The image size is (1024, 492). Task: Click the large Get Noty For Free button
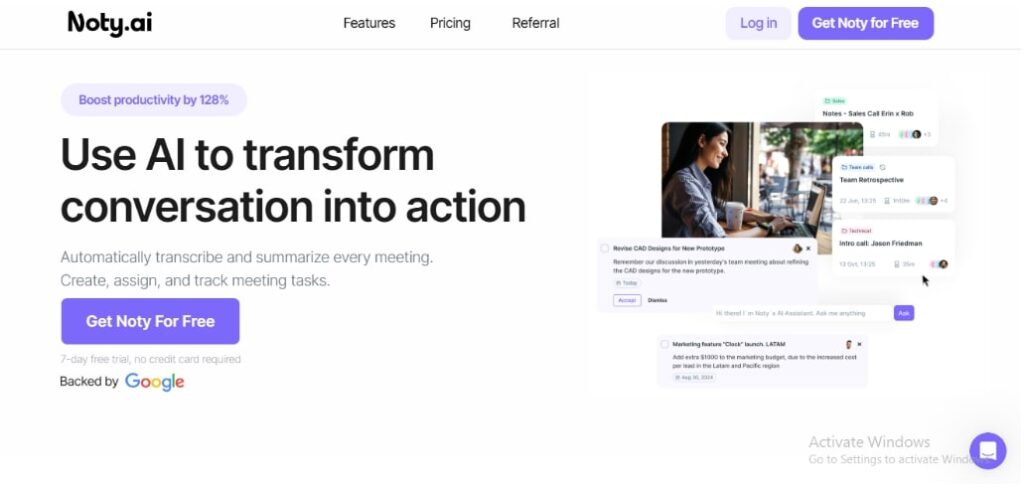[150, 321]
